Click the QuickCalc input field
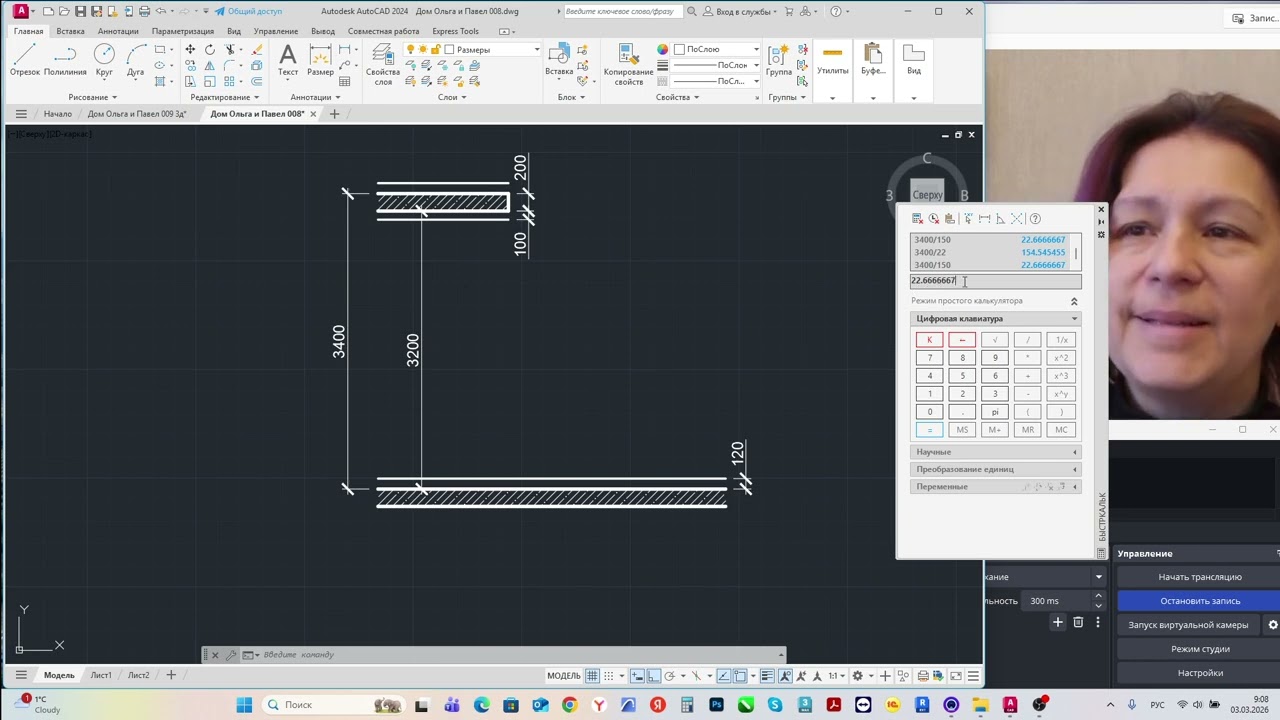The width and height of the screenshot is (1280, 720). coord(995,281)
